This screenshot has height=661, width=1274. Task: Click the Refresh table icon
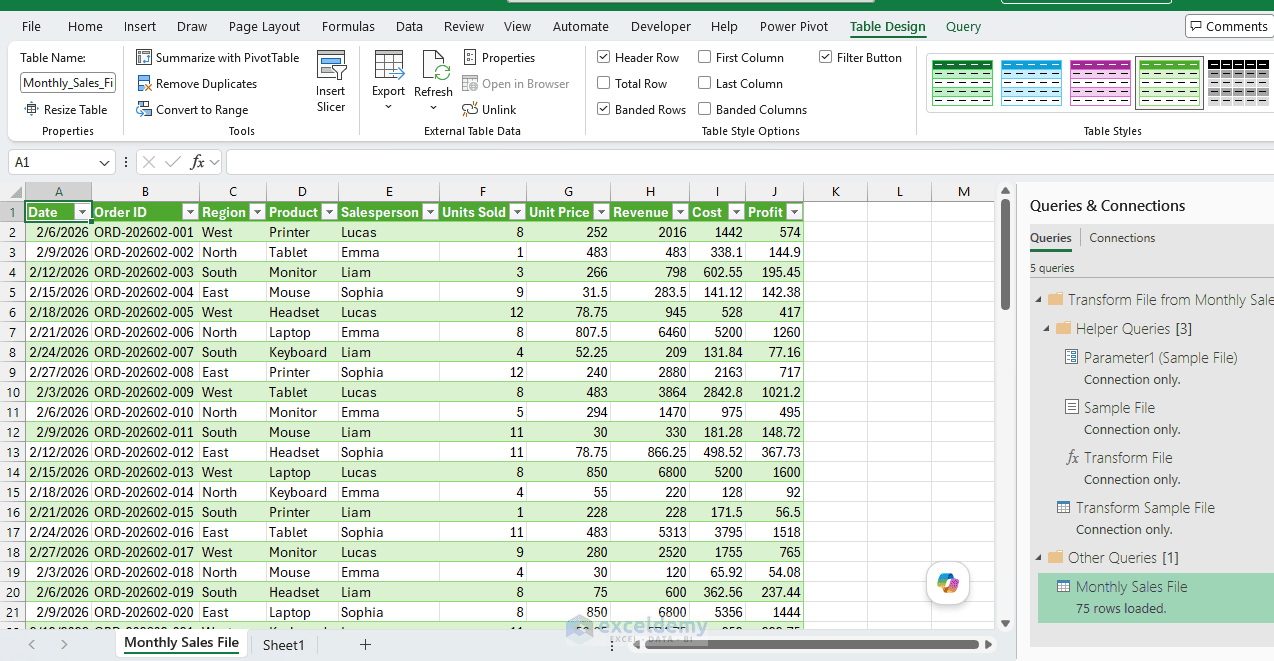(435, 66)
